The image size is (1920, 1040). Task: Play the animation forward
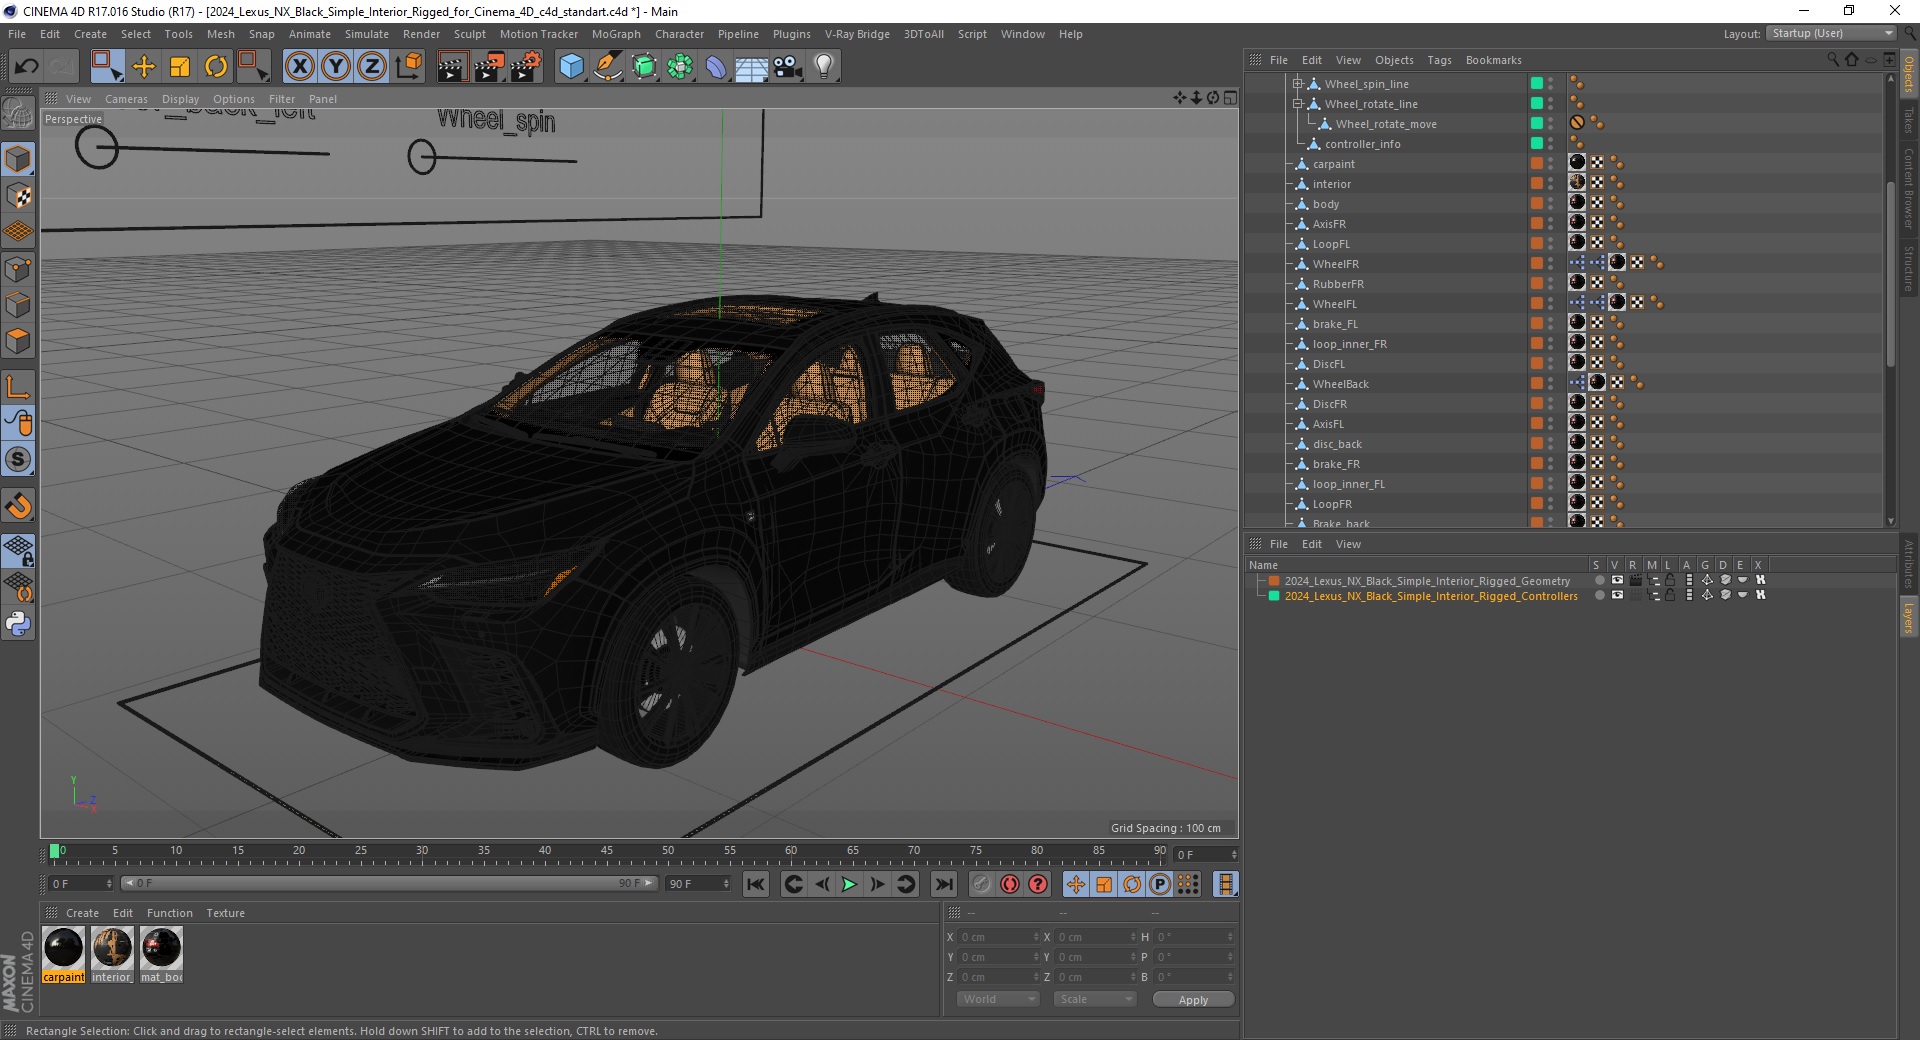coord(849,884)
